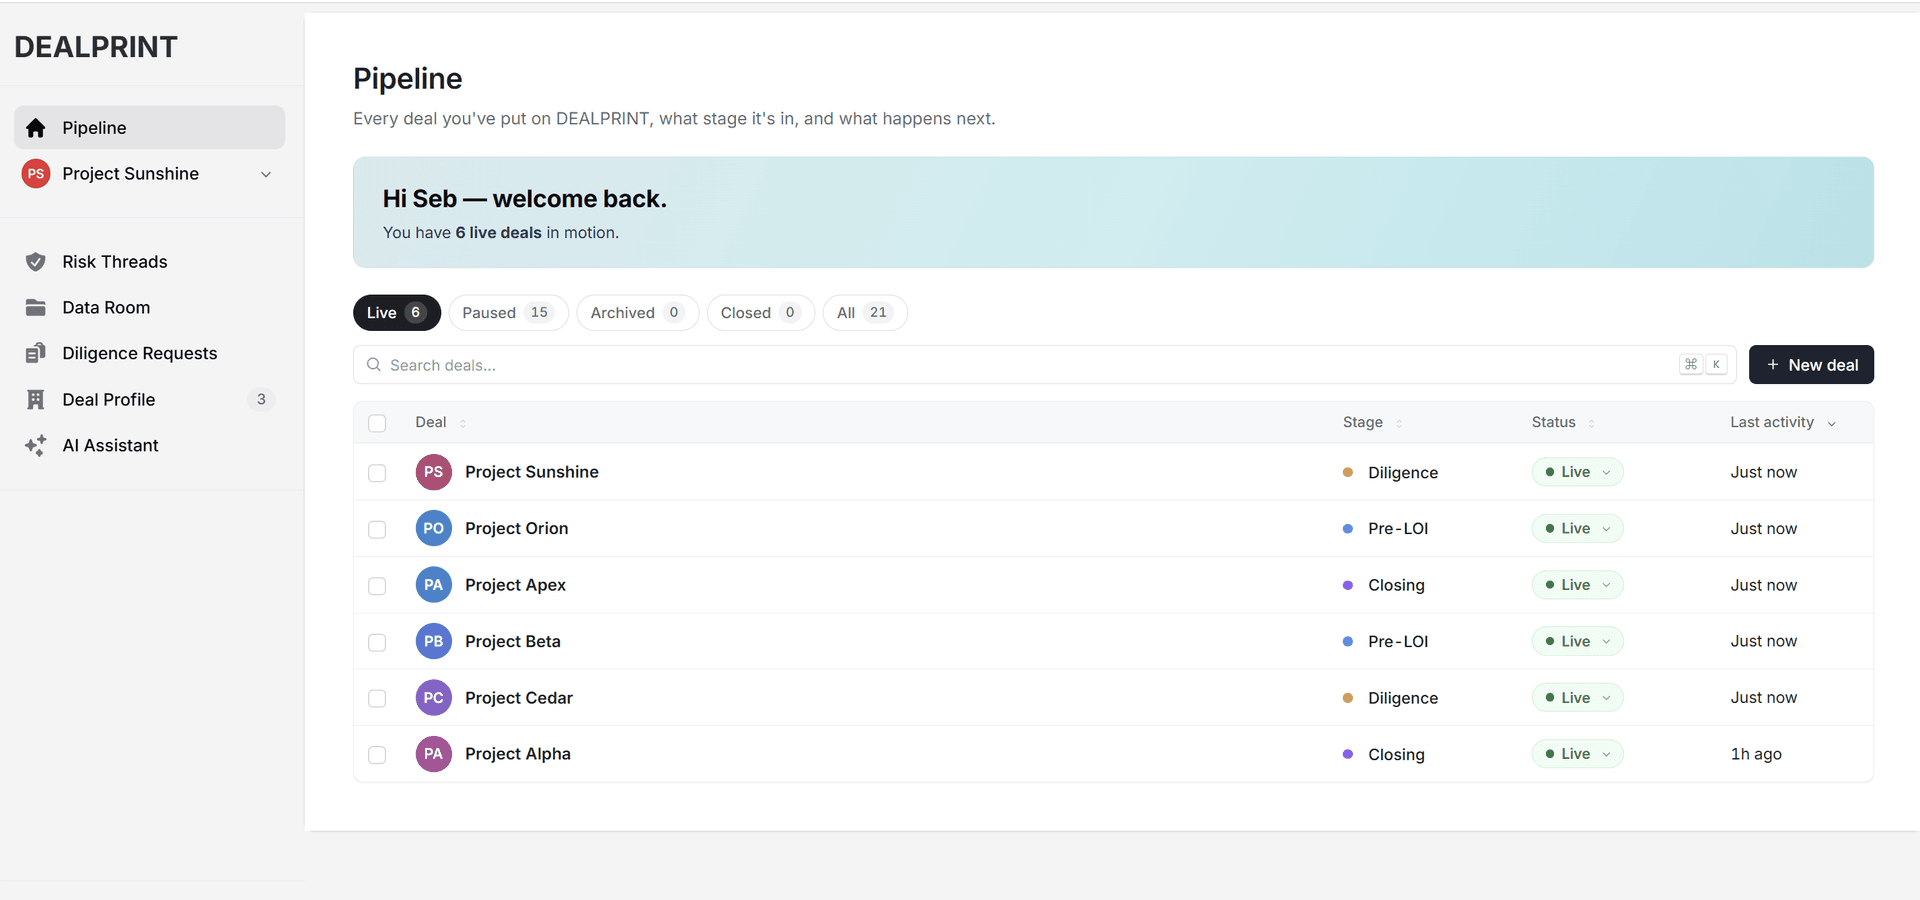
Task: Create a deal with New deal button
Action: coord(1811,365)
